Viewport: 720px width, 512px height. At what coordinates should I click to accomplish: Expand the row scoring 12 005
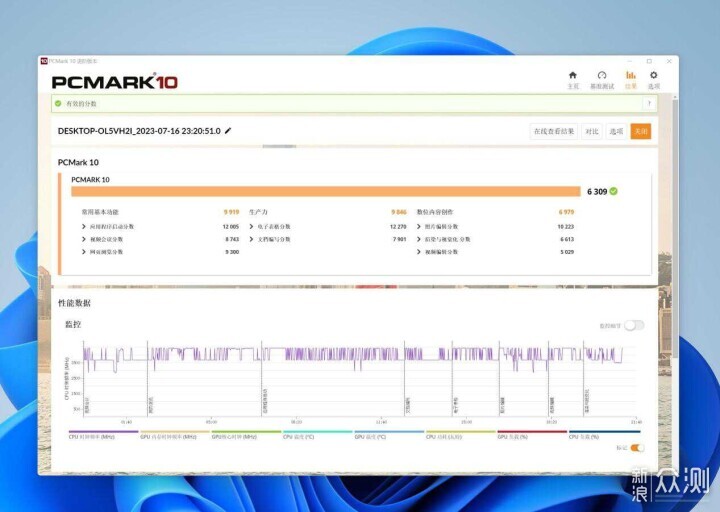click(x=84, y=226)
